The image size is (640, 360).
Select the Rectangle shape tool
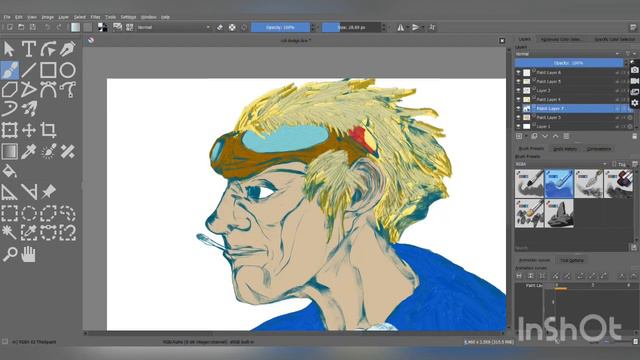coord(48,70)
